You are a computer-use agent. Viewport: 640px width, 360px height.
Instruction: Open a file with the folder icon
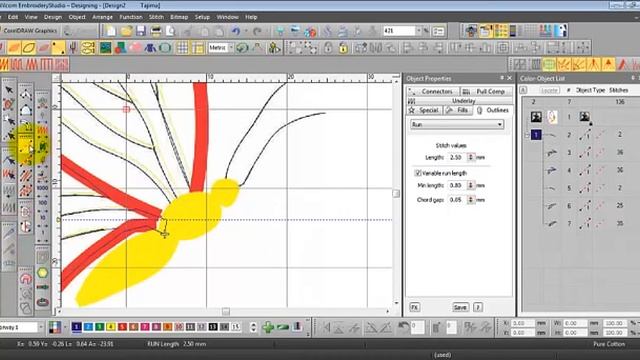tap(126, 31)
